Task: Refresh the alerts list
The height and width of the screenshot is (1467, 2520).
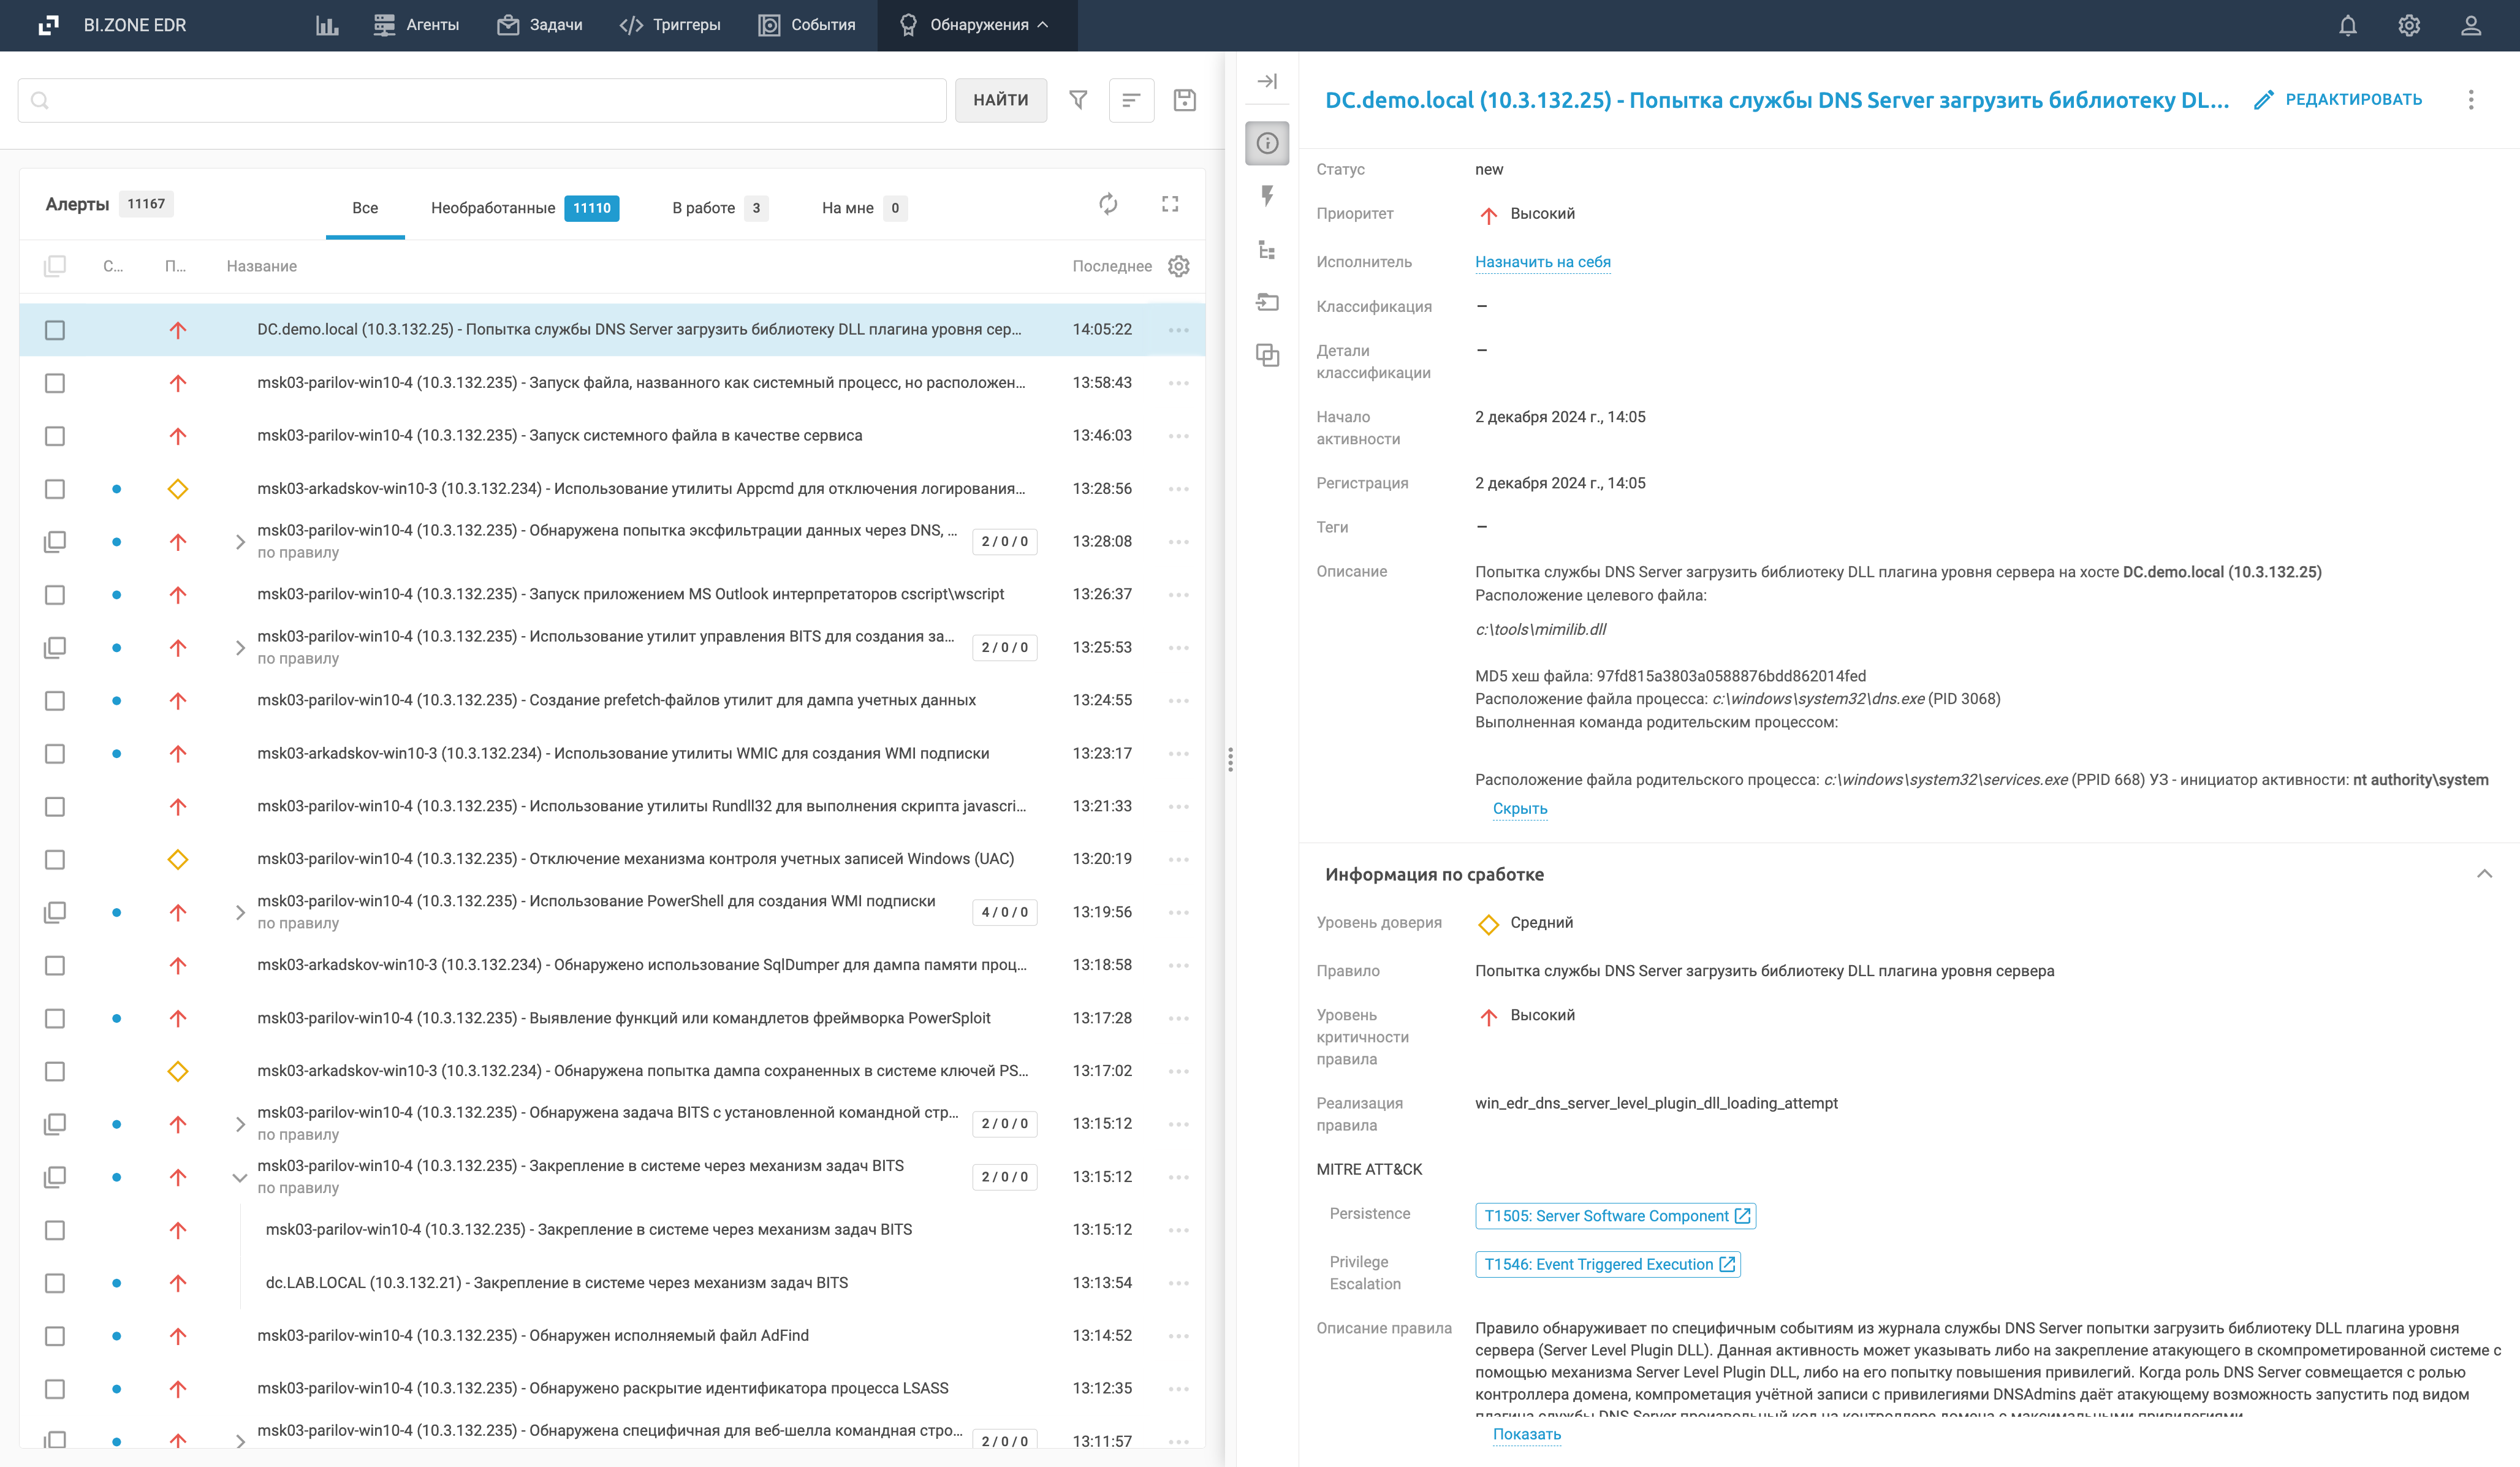Action: (1108, 205)
